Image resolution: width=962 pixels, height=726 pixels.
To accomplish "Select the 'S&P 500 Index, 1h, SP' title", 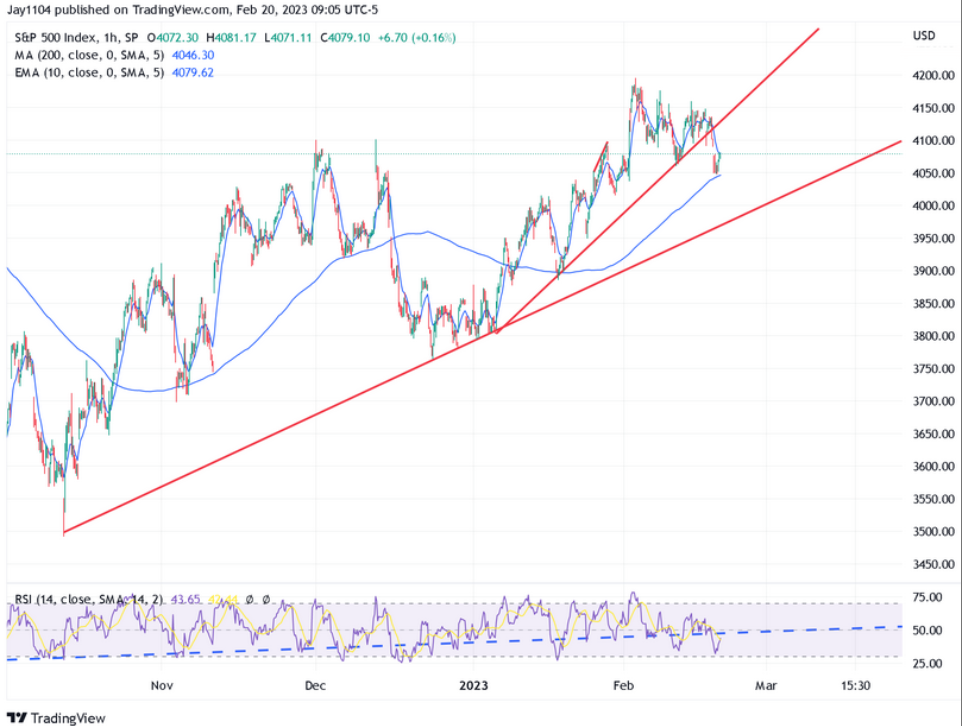I will click(76, 37).
